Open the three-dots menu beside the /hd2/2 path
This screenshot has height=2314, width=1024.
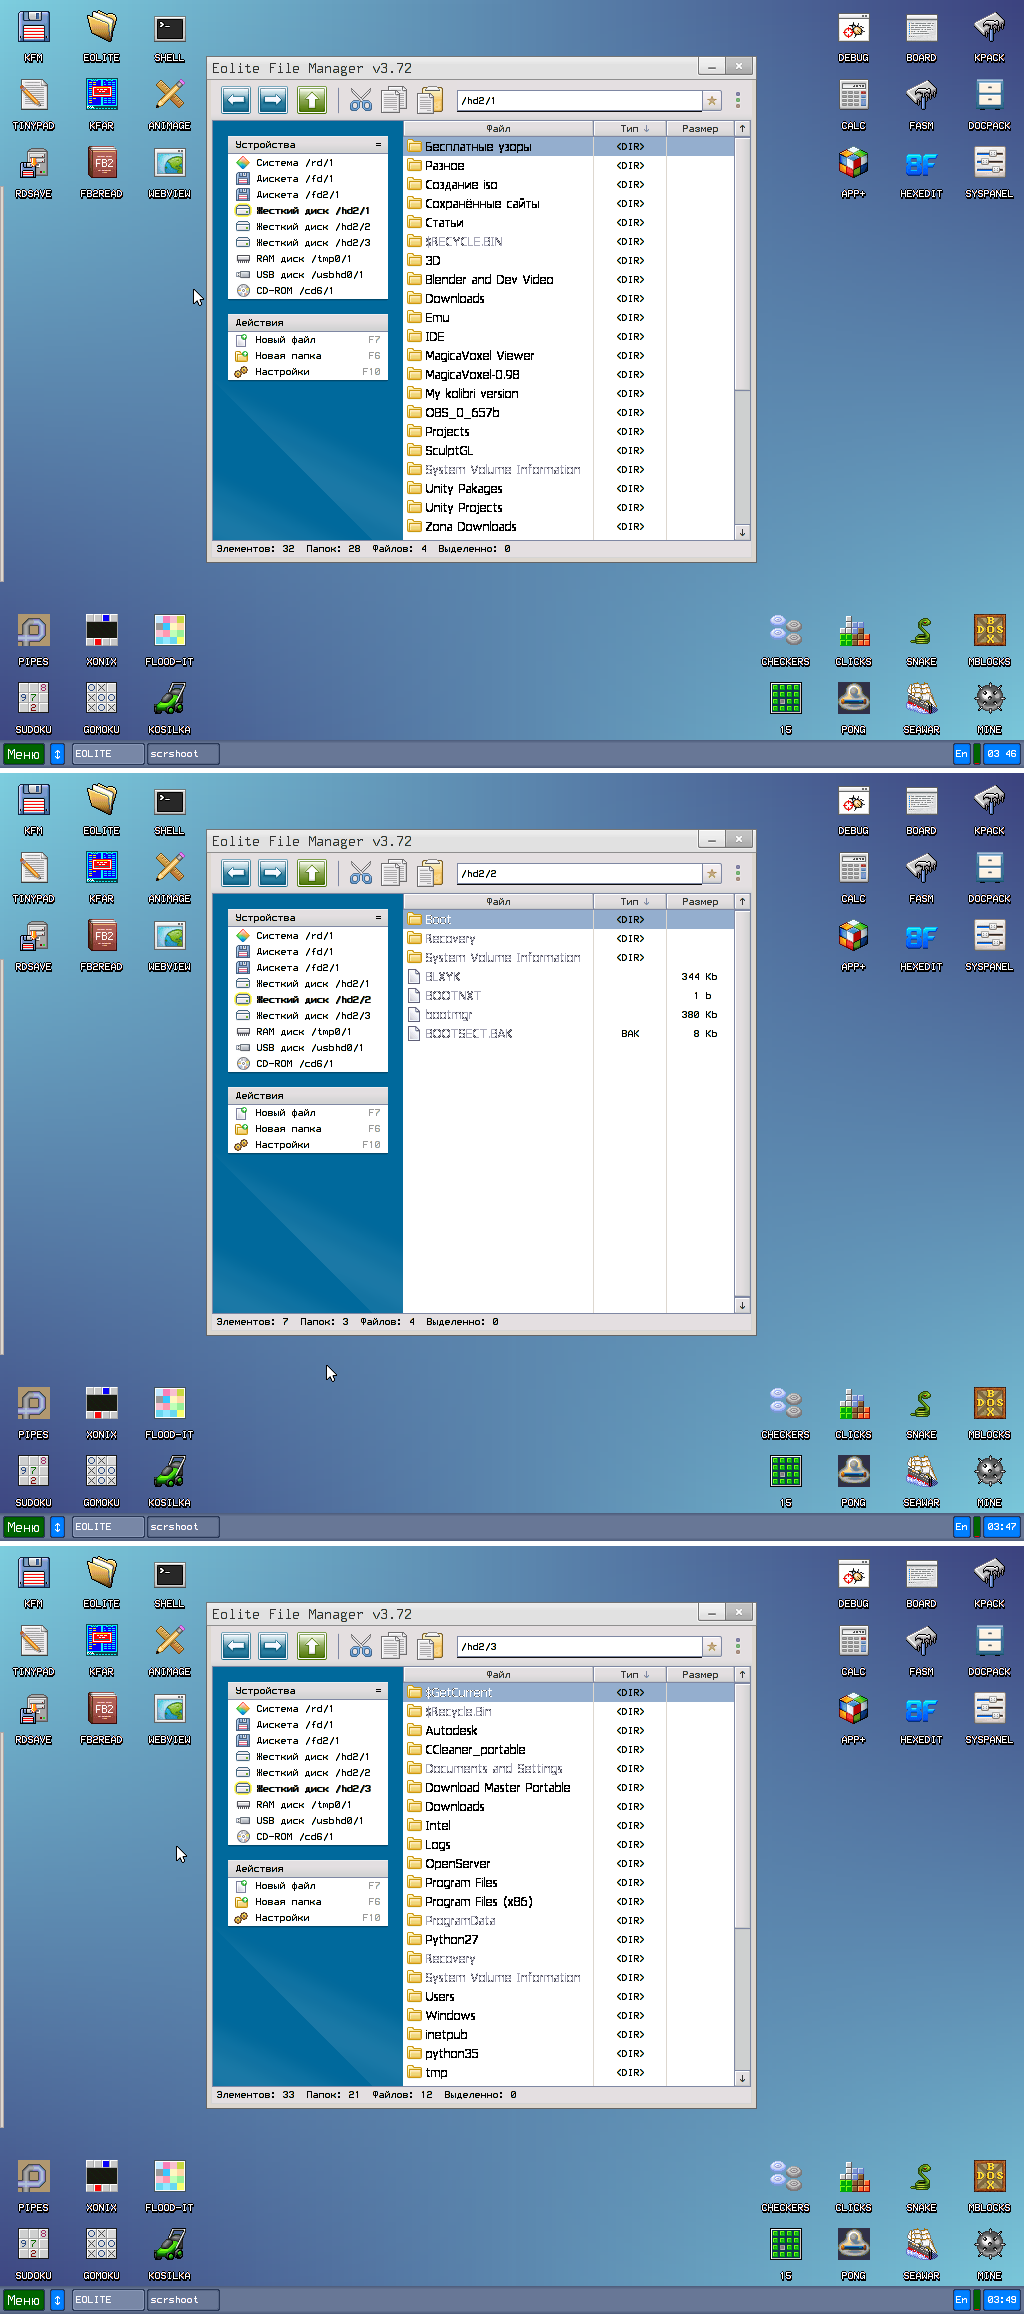[738, 873]
